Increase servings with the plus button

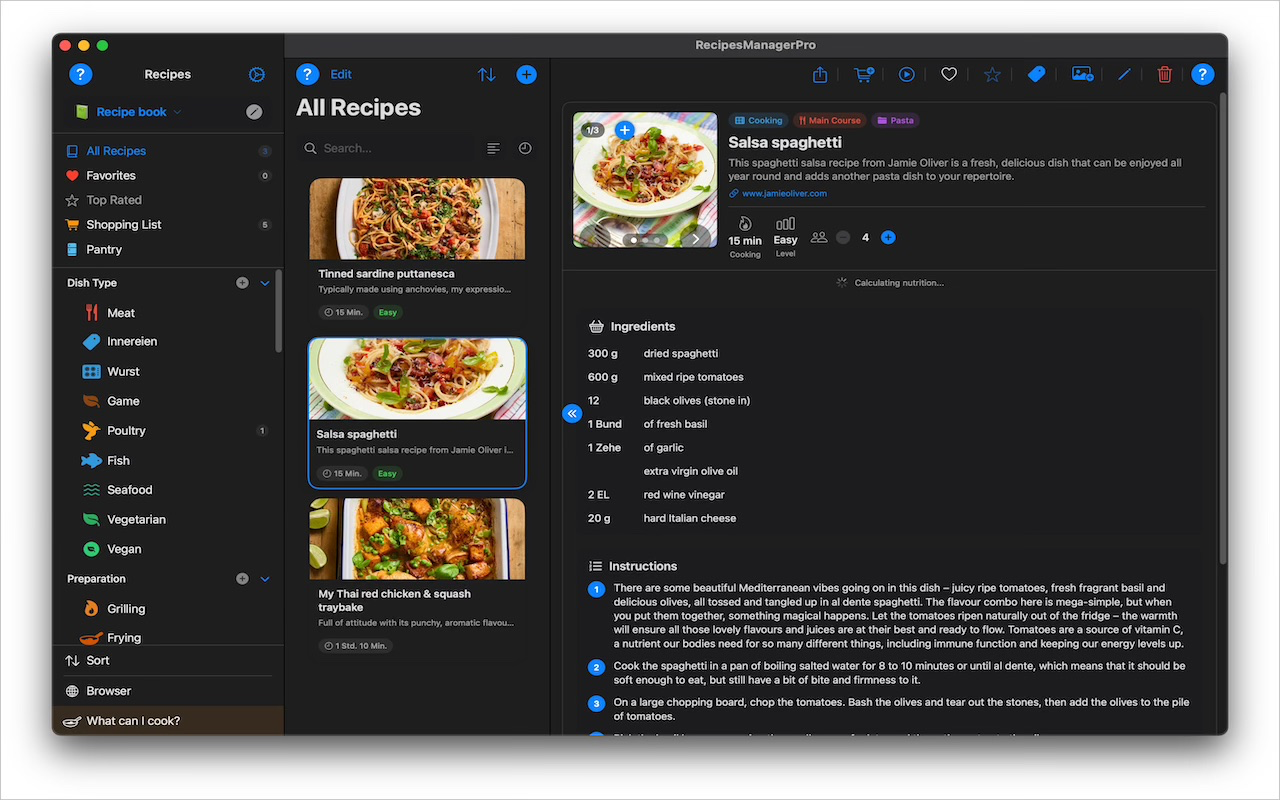pyautogui.click(x=888, y=237)
